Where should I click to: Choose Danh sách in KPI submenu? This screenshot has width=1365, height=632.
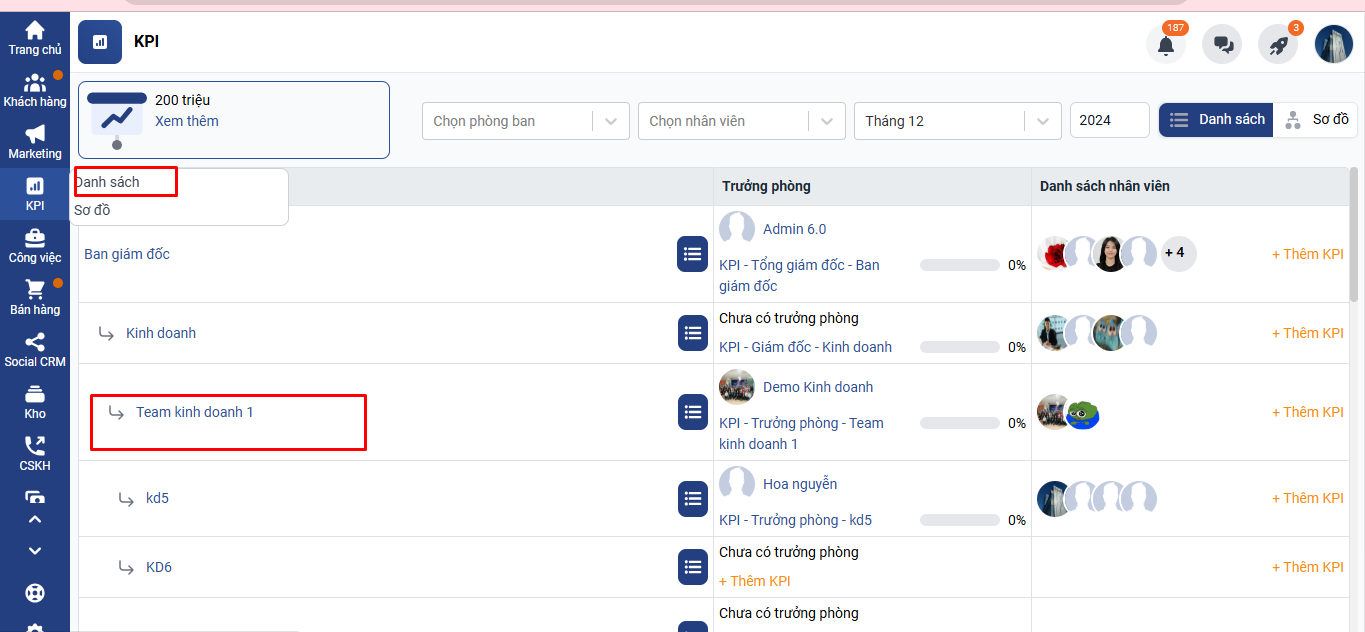pos(108,182)
